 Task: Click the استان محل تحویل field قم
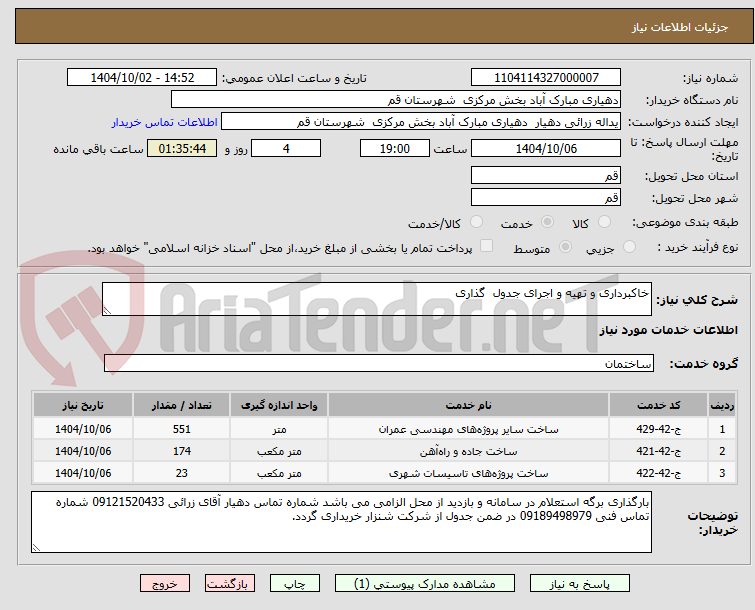tap(546, 175)
